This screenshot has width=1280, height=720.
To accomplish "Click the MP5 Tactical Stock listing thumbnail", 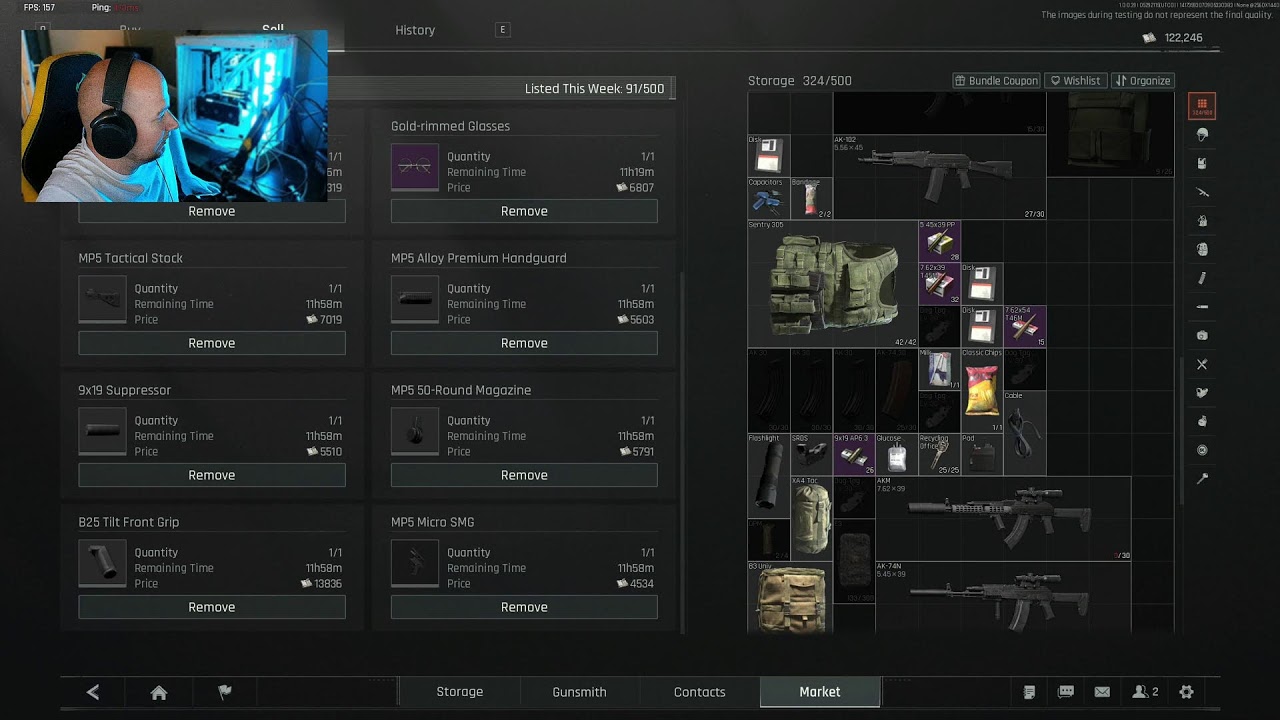I will (103, 300).
